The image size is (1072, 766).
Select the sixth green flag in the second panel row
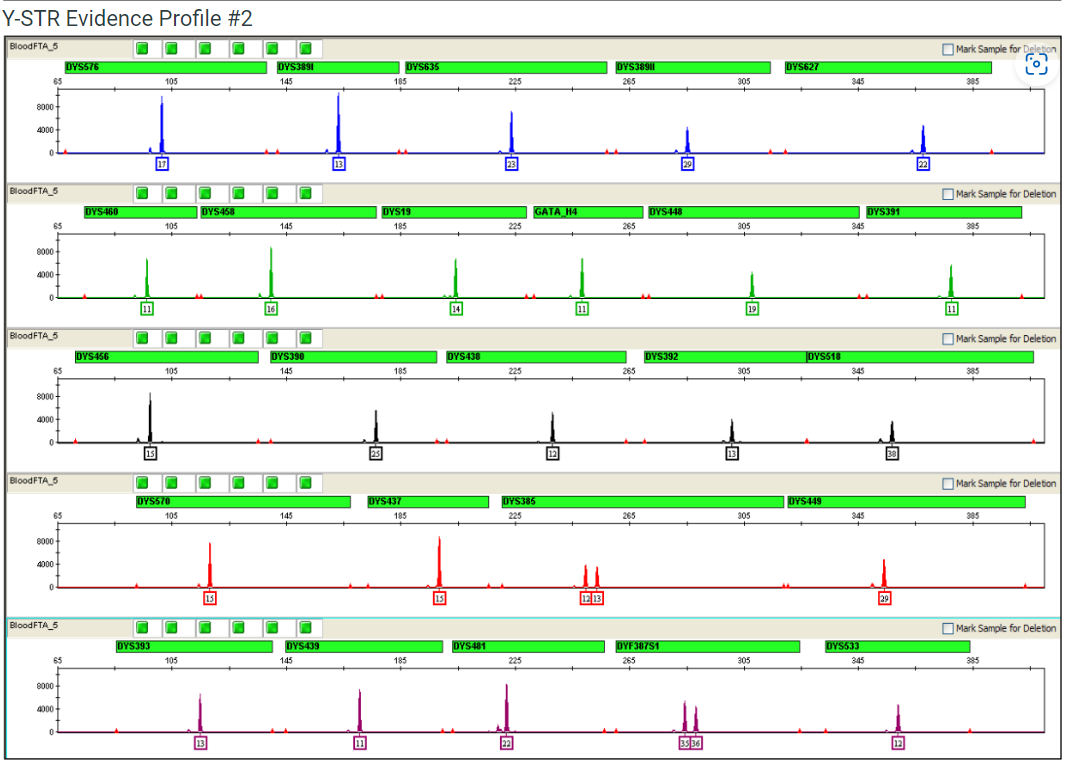[x=305, y=193]
